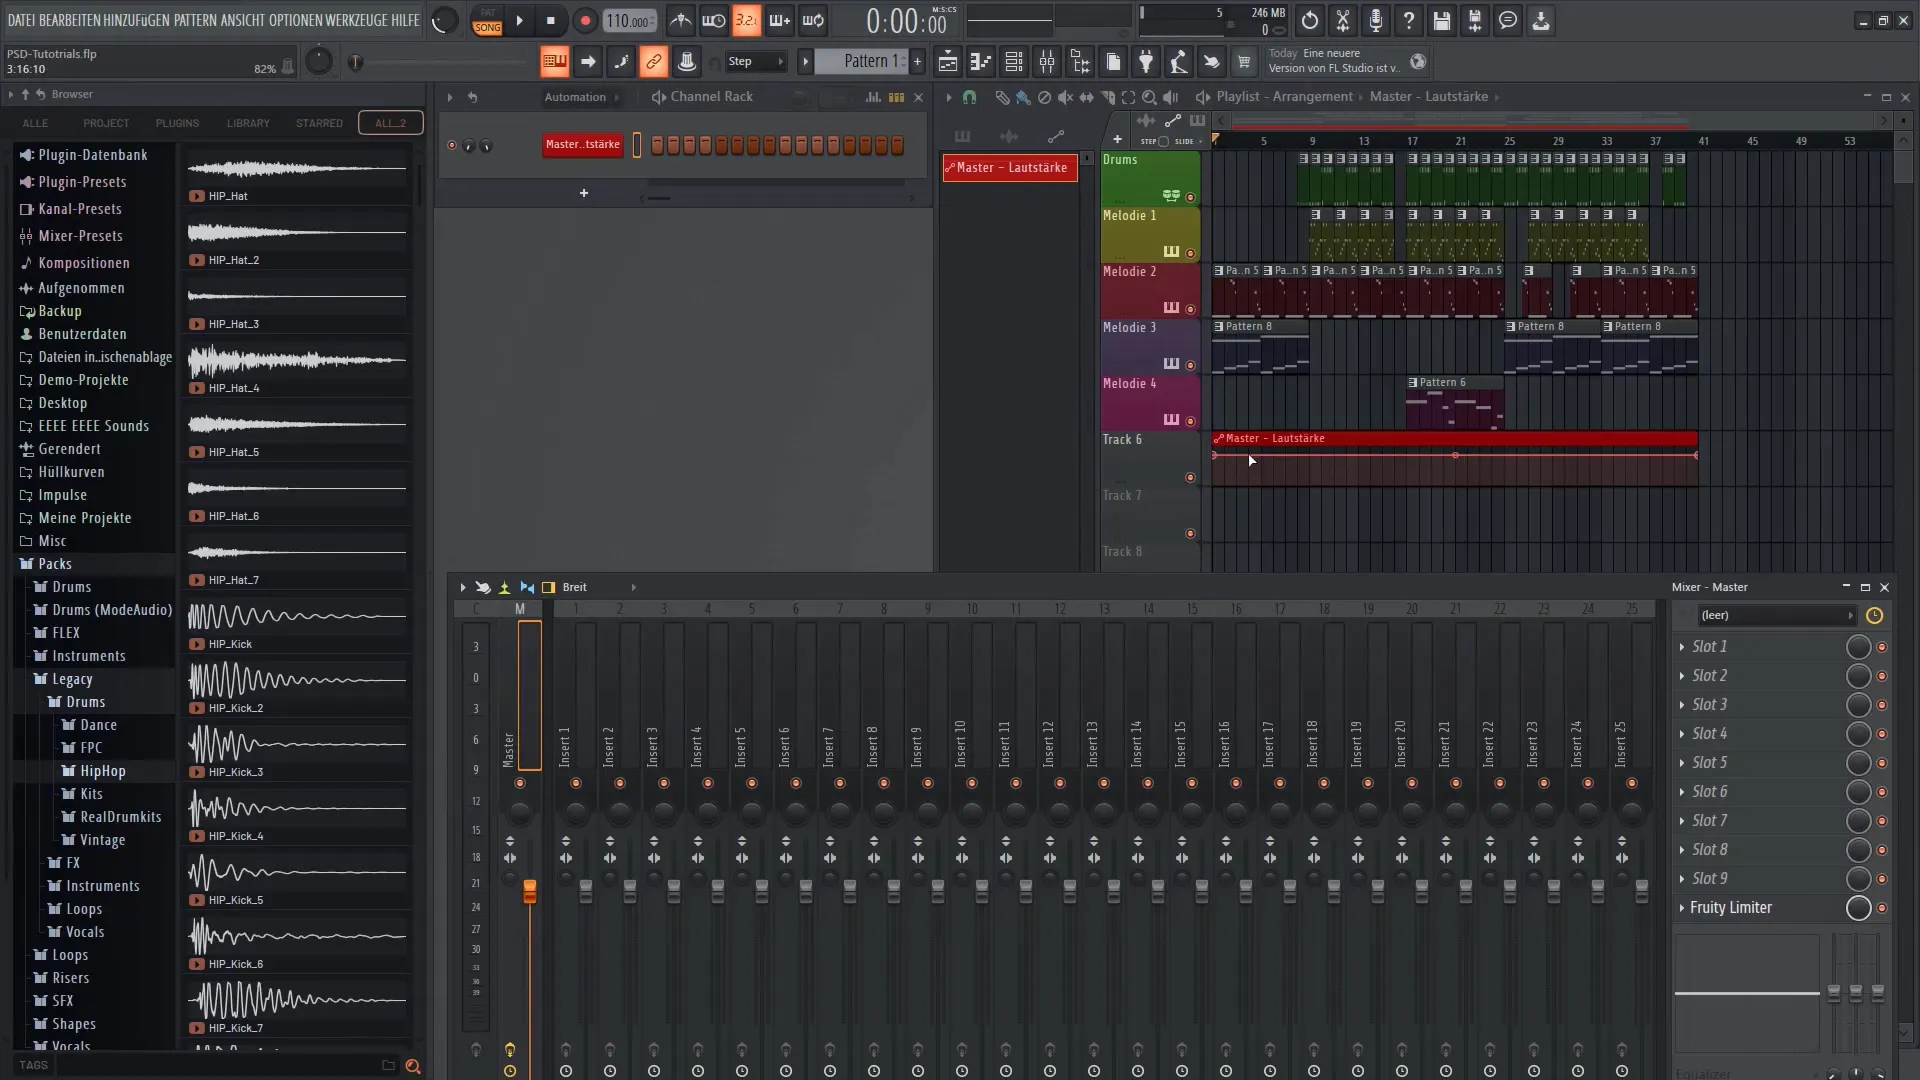The width and height of the screenshot is (1920, 1080).
Task: Click the Master..tstärke channel button
Action: pos(582,145)
